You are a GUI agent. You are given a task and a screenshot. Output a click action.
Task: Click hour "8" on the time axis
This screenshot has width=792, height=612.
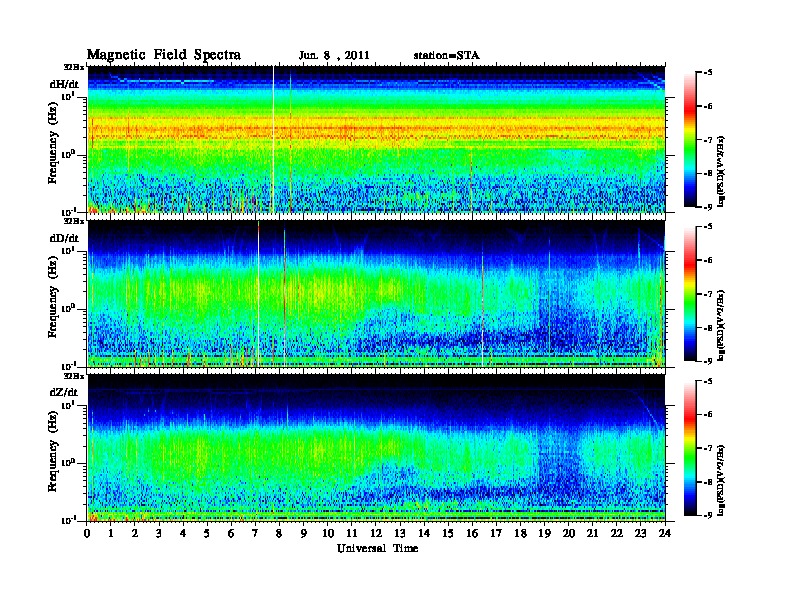coord(279,534)
